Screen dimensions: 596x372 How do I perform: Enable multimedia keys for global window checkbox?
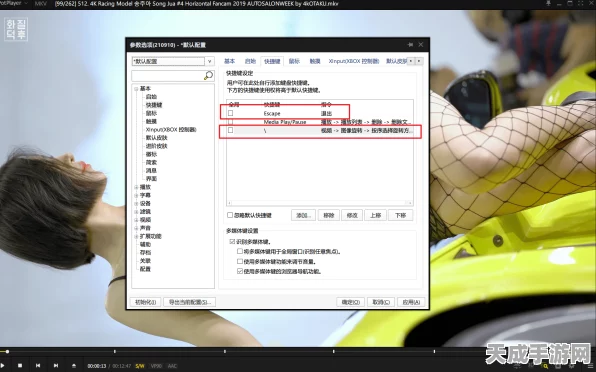pos(240,251)
